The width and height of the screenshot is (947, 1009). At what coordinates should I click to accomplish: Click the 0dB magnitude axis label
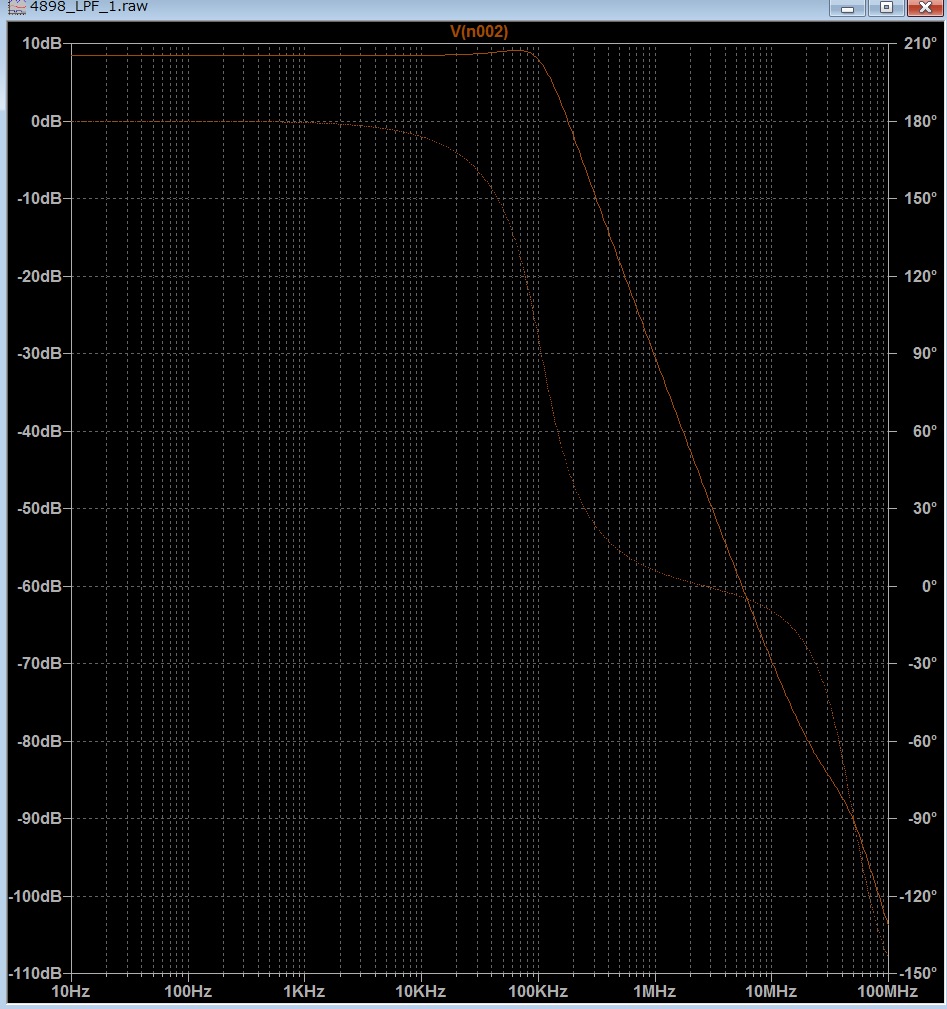pyautogui.click(x=46, y=121)
